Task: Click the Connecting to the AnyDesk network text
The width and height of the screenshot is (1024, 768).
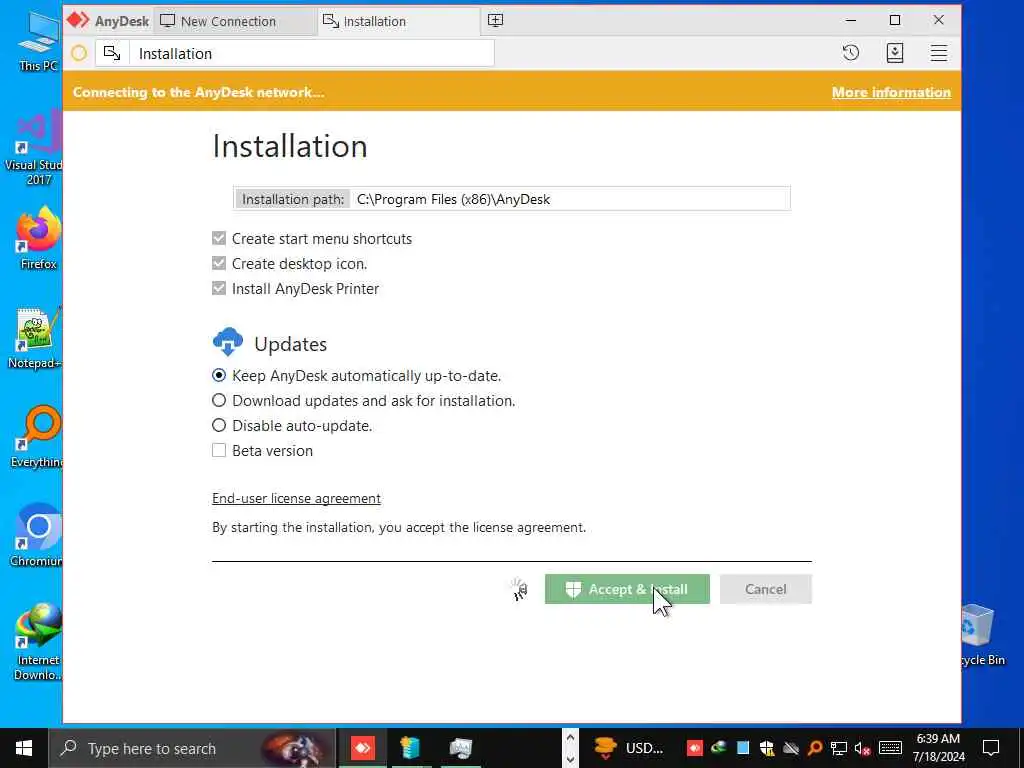Action: [199, 92]
